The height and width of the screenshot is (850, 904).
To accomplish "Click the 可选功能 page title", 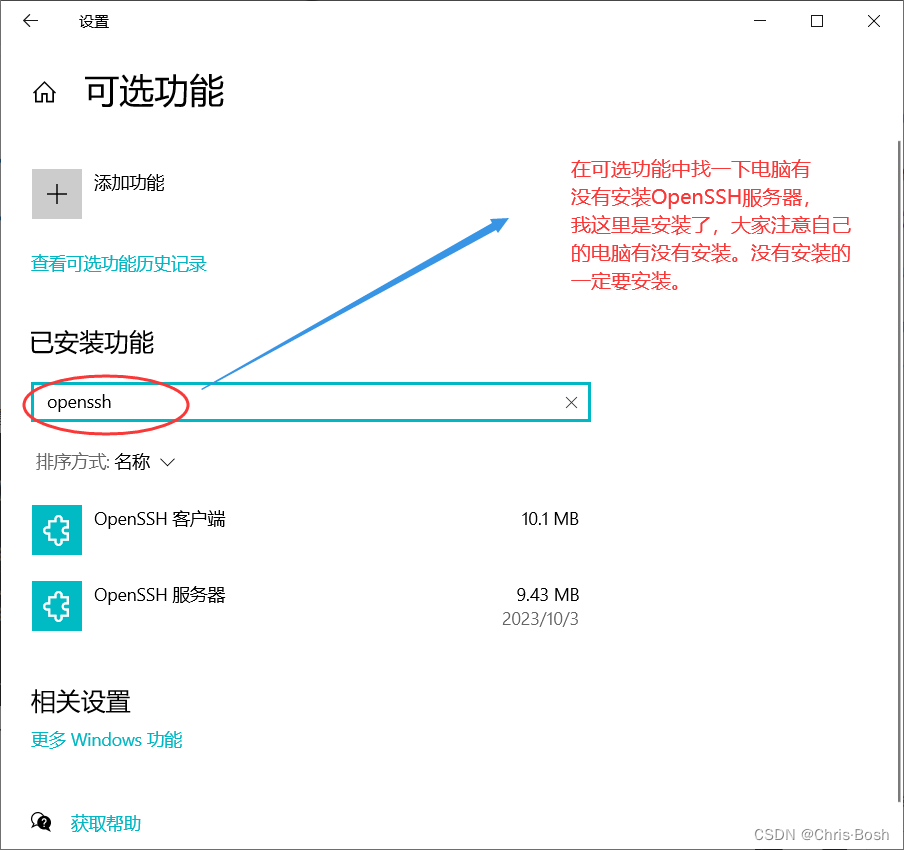I will [155, 92].
